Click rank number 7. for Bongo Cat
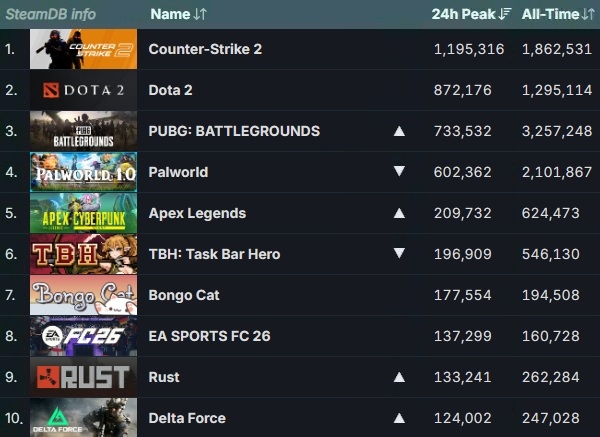600x437 pixels. (x=10, y=295)
